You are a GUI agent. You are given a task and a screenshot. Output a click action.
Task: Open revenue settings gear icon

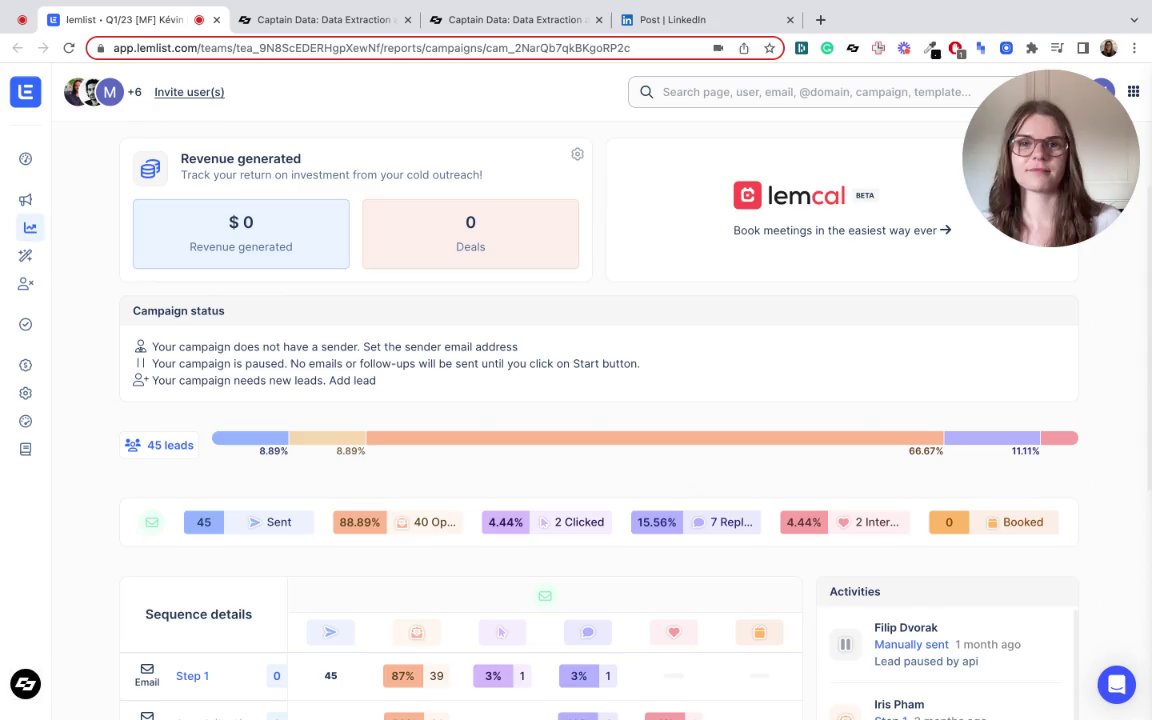pyautogui.click(x=577, y=154)
